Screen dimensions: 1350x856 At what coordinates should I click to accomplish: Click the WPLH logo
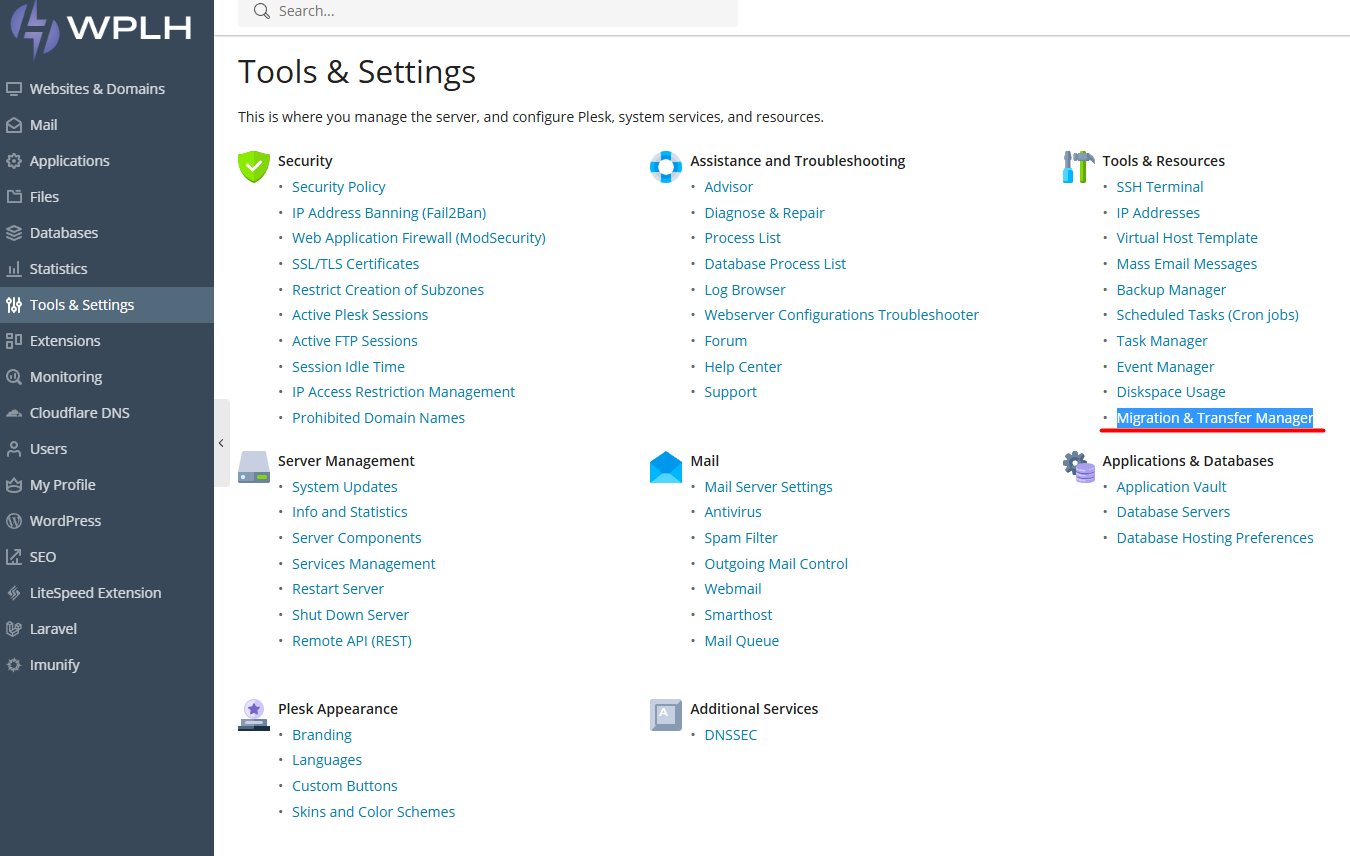pyautogui.click(x=100, y=29)
